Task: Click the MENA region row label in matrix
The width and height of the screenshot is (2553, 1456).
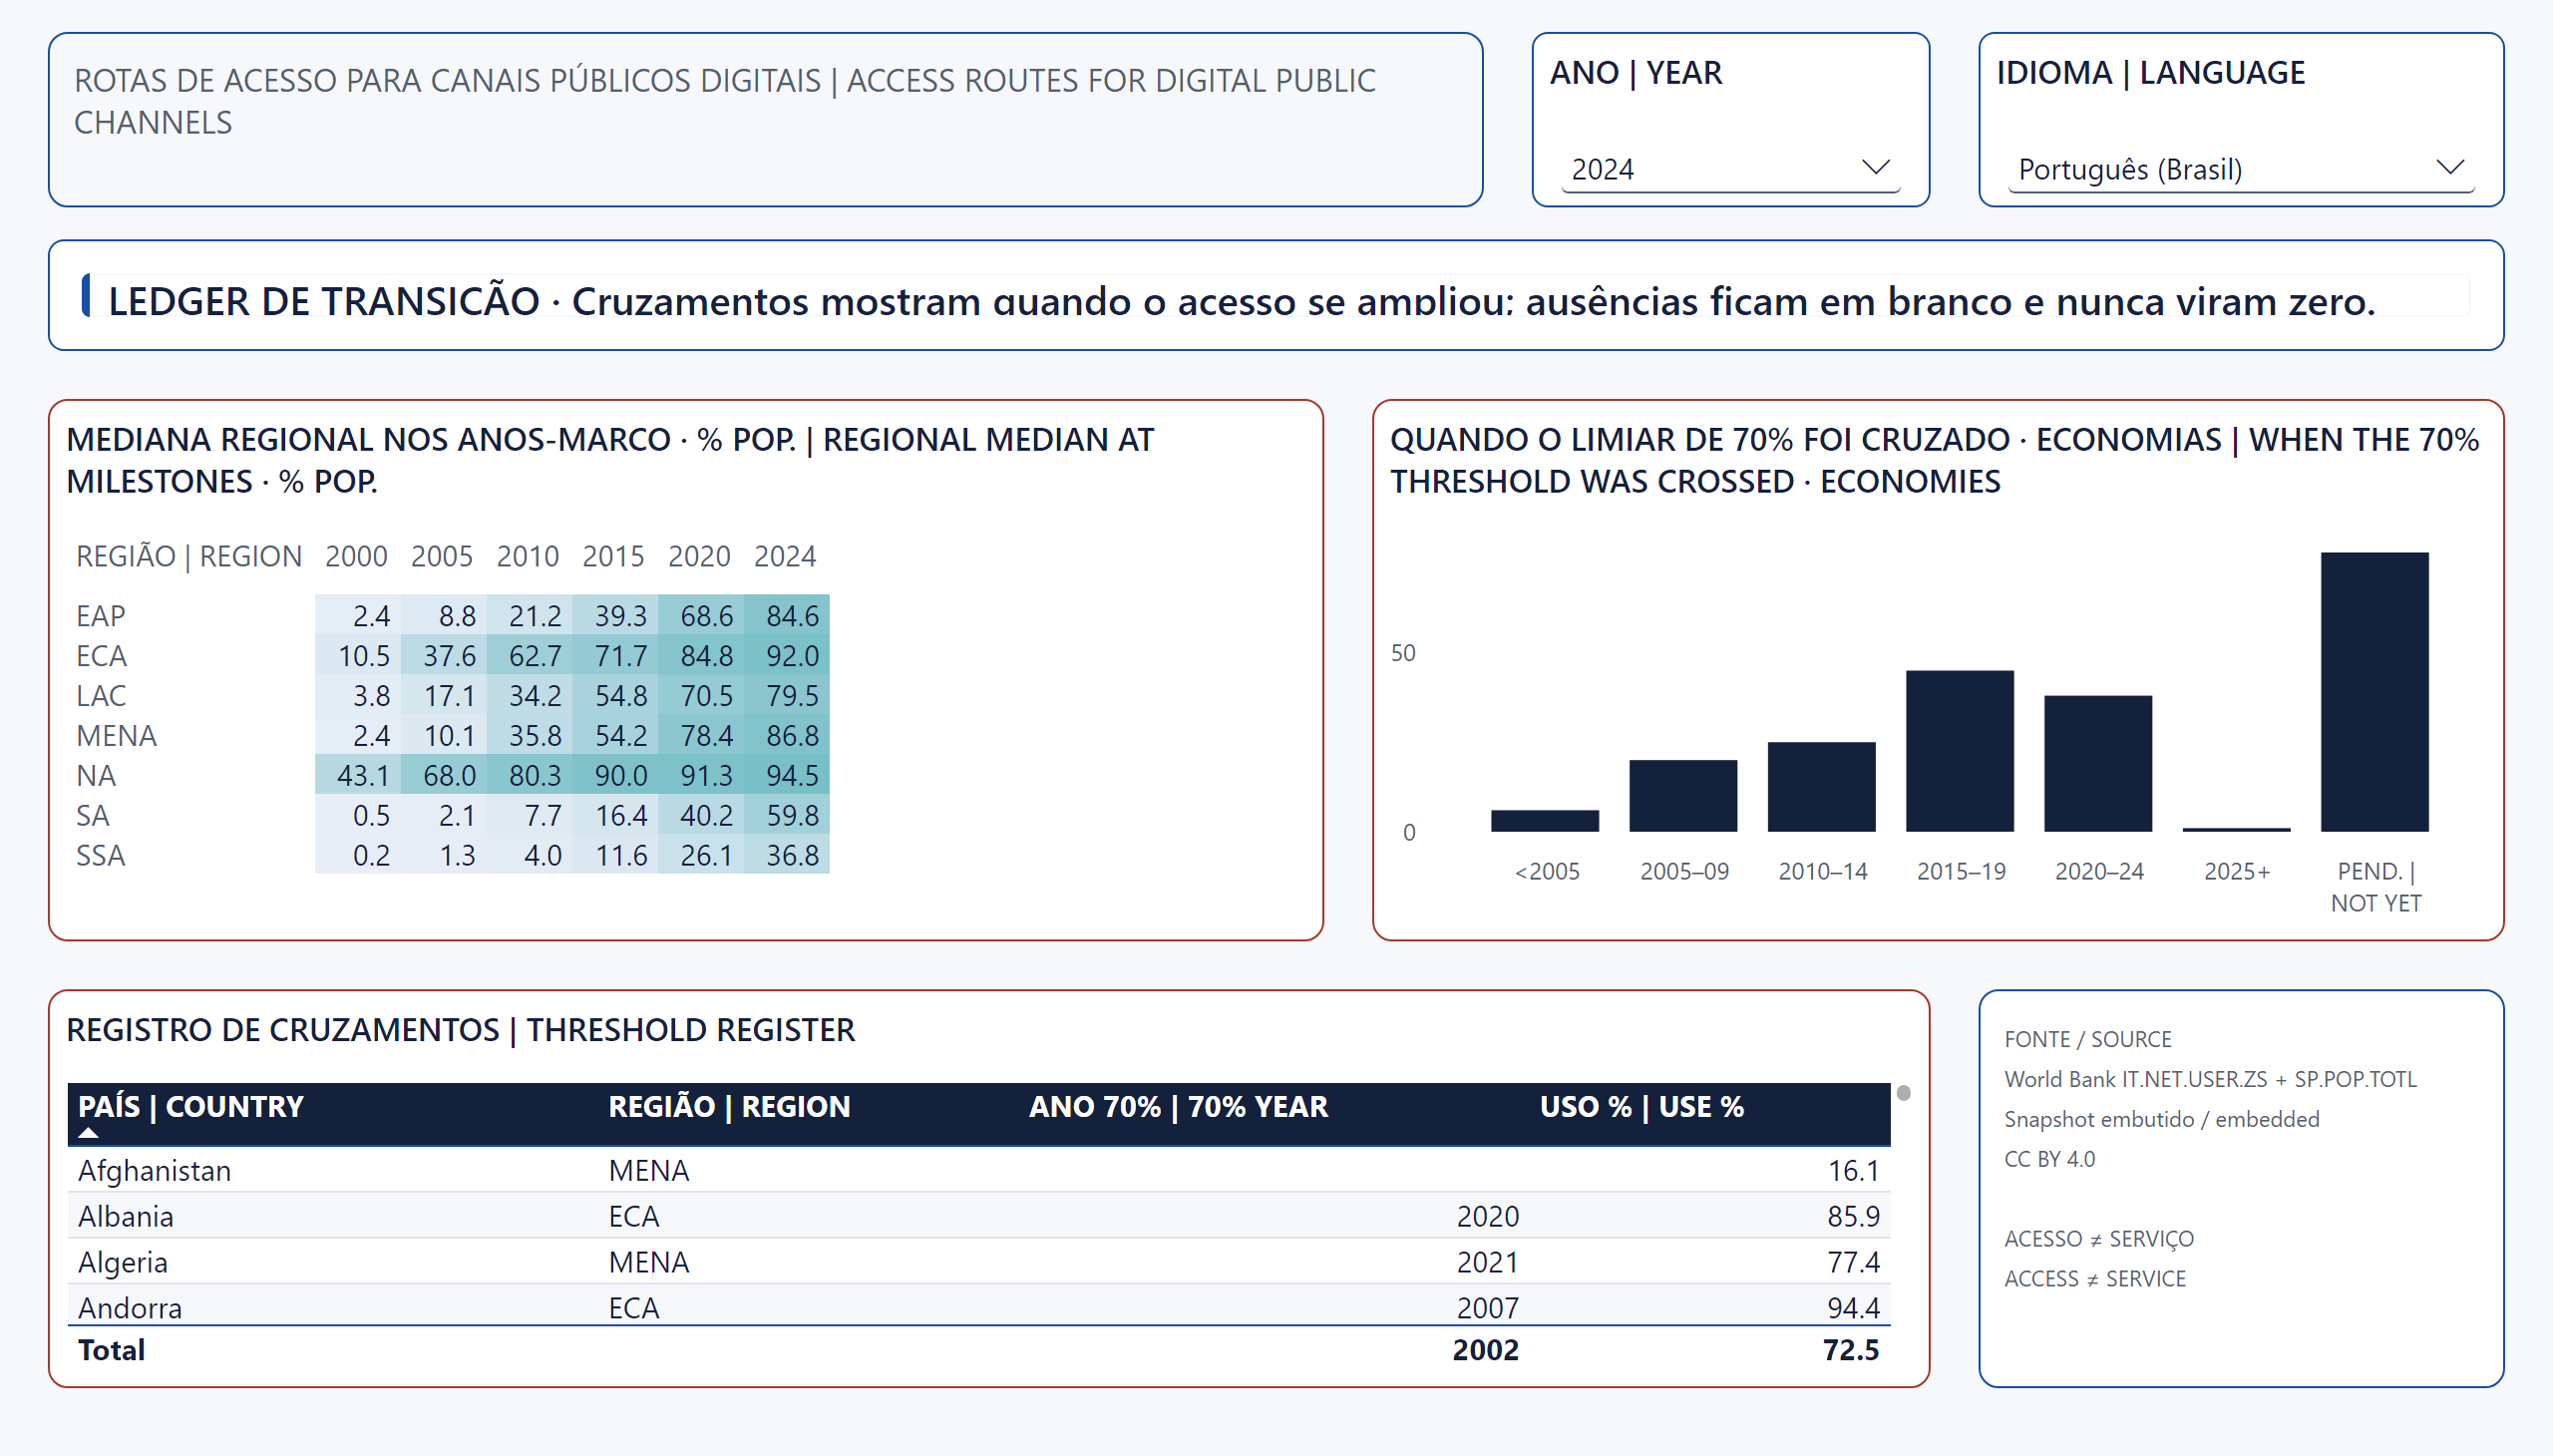Action: [116, 735]
